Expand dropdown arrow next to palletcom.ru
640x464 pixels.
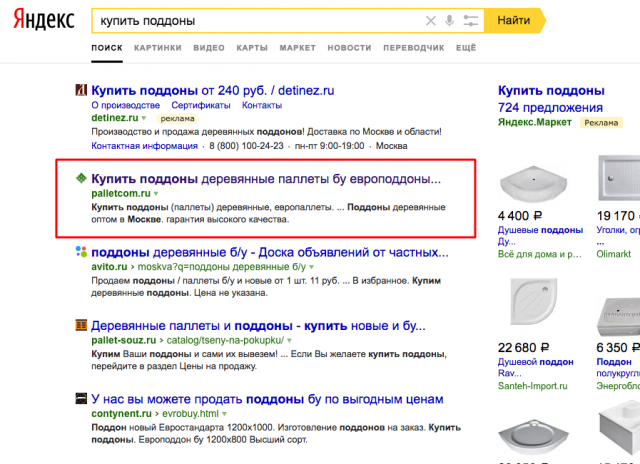[156, 194]
